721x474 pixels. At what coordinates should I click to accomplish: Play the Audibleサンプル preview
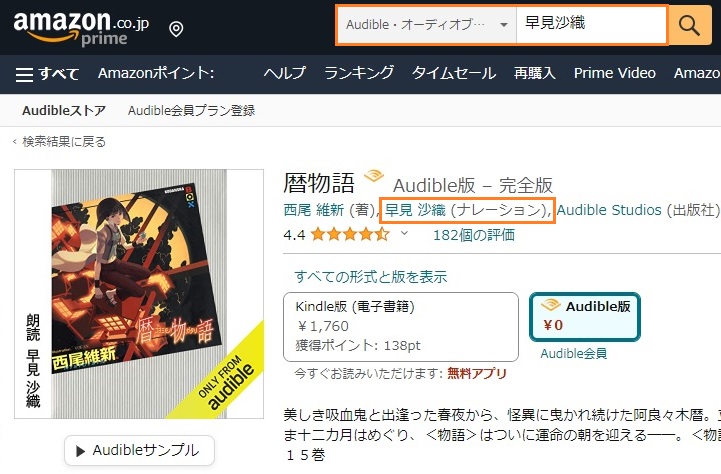click(139, 451)
